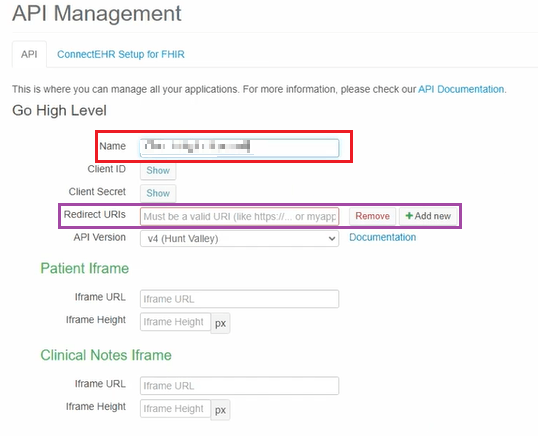
Task: Click Patient Iframe URL field
Action: tap(239, 299)
